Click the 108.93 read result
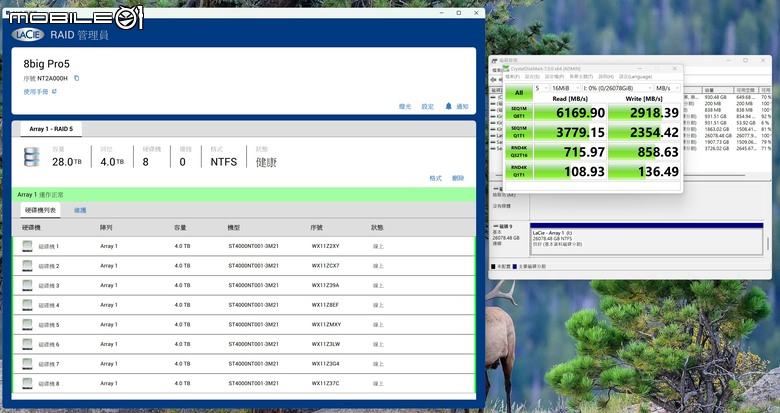This screenshot has height=413, width=780. [x=570, y=171]
